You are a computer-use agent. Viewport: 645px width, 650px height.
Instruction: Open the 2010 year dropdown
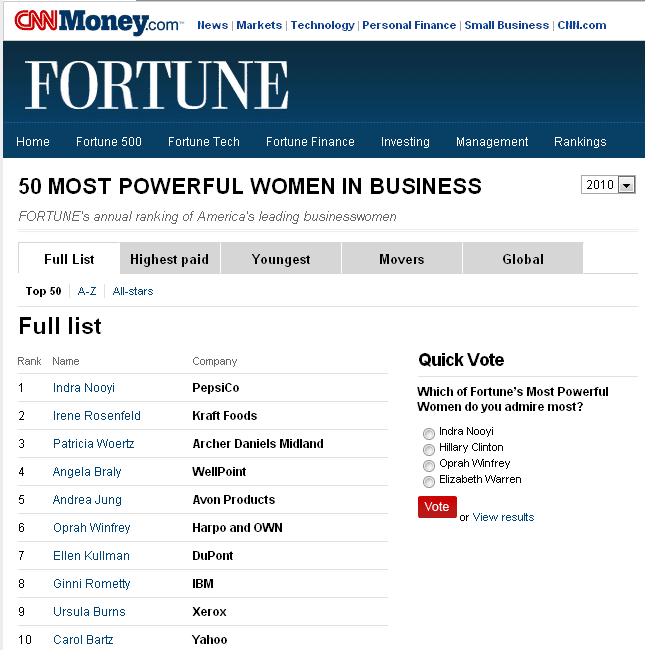click(608, 185)
